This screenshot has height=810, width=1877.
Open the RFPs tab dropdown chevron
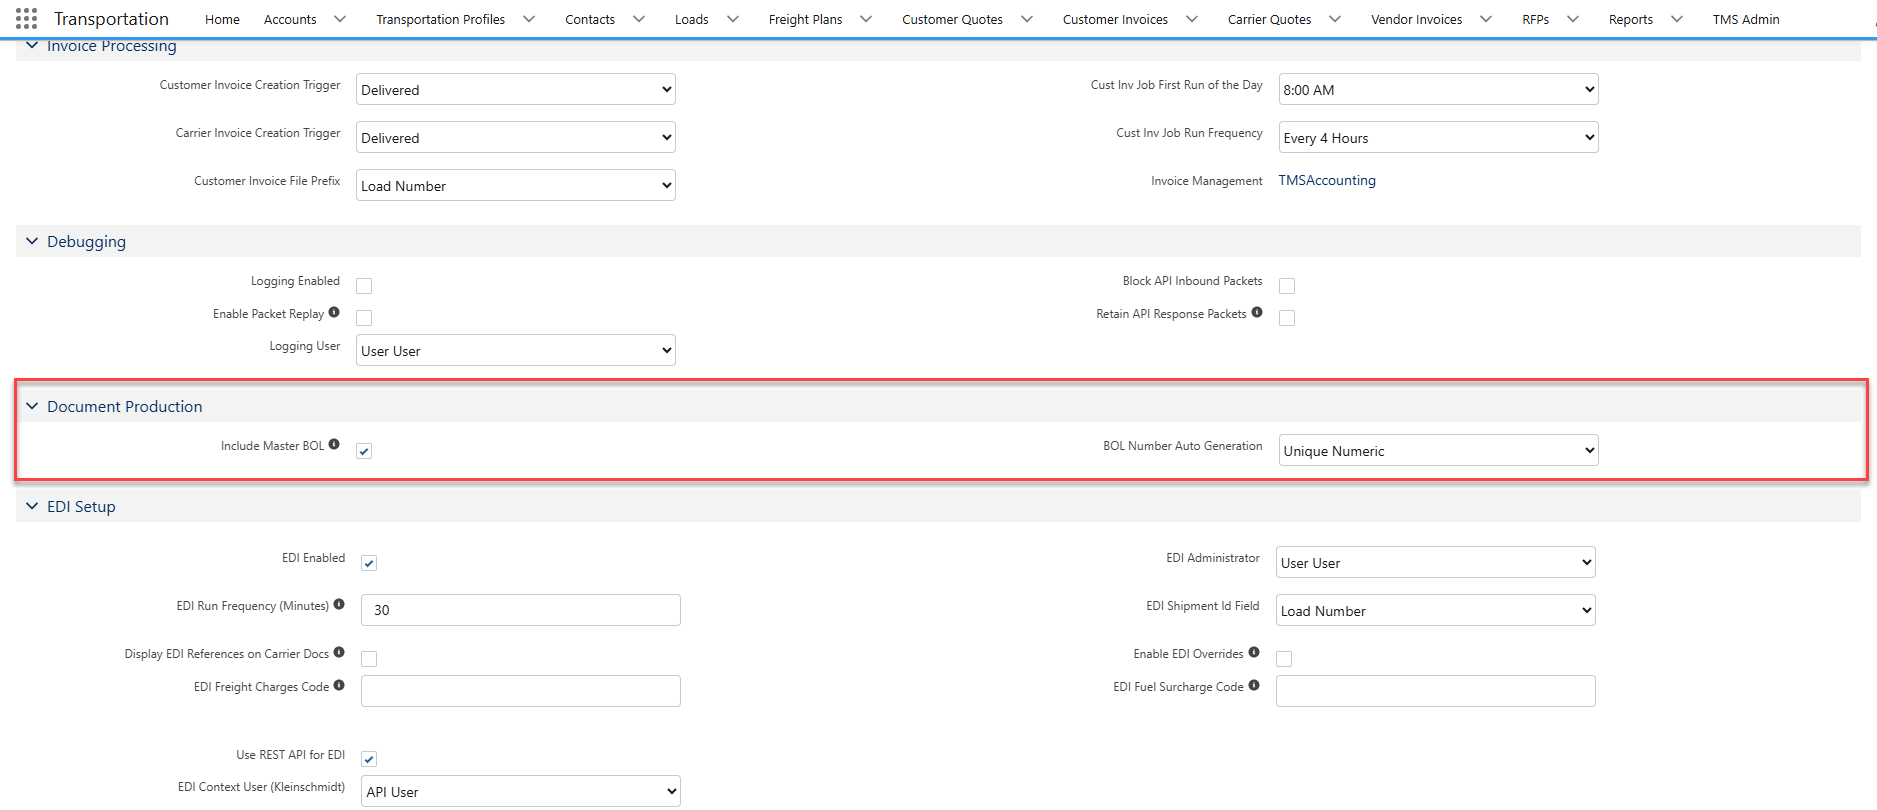tap(1573, 19)
